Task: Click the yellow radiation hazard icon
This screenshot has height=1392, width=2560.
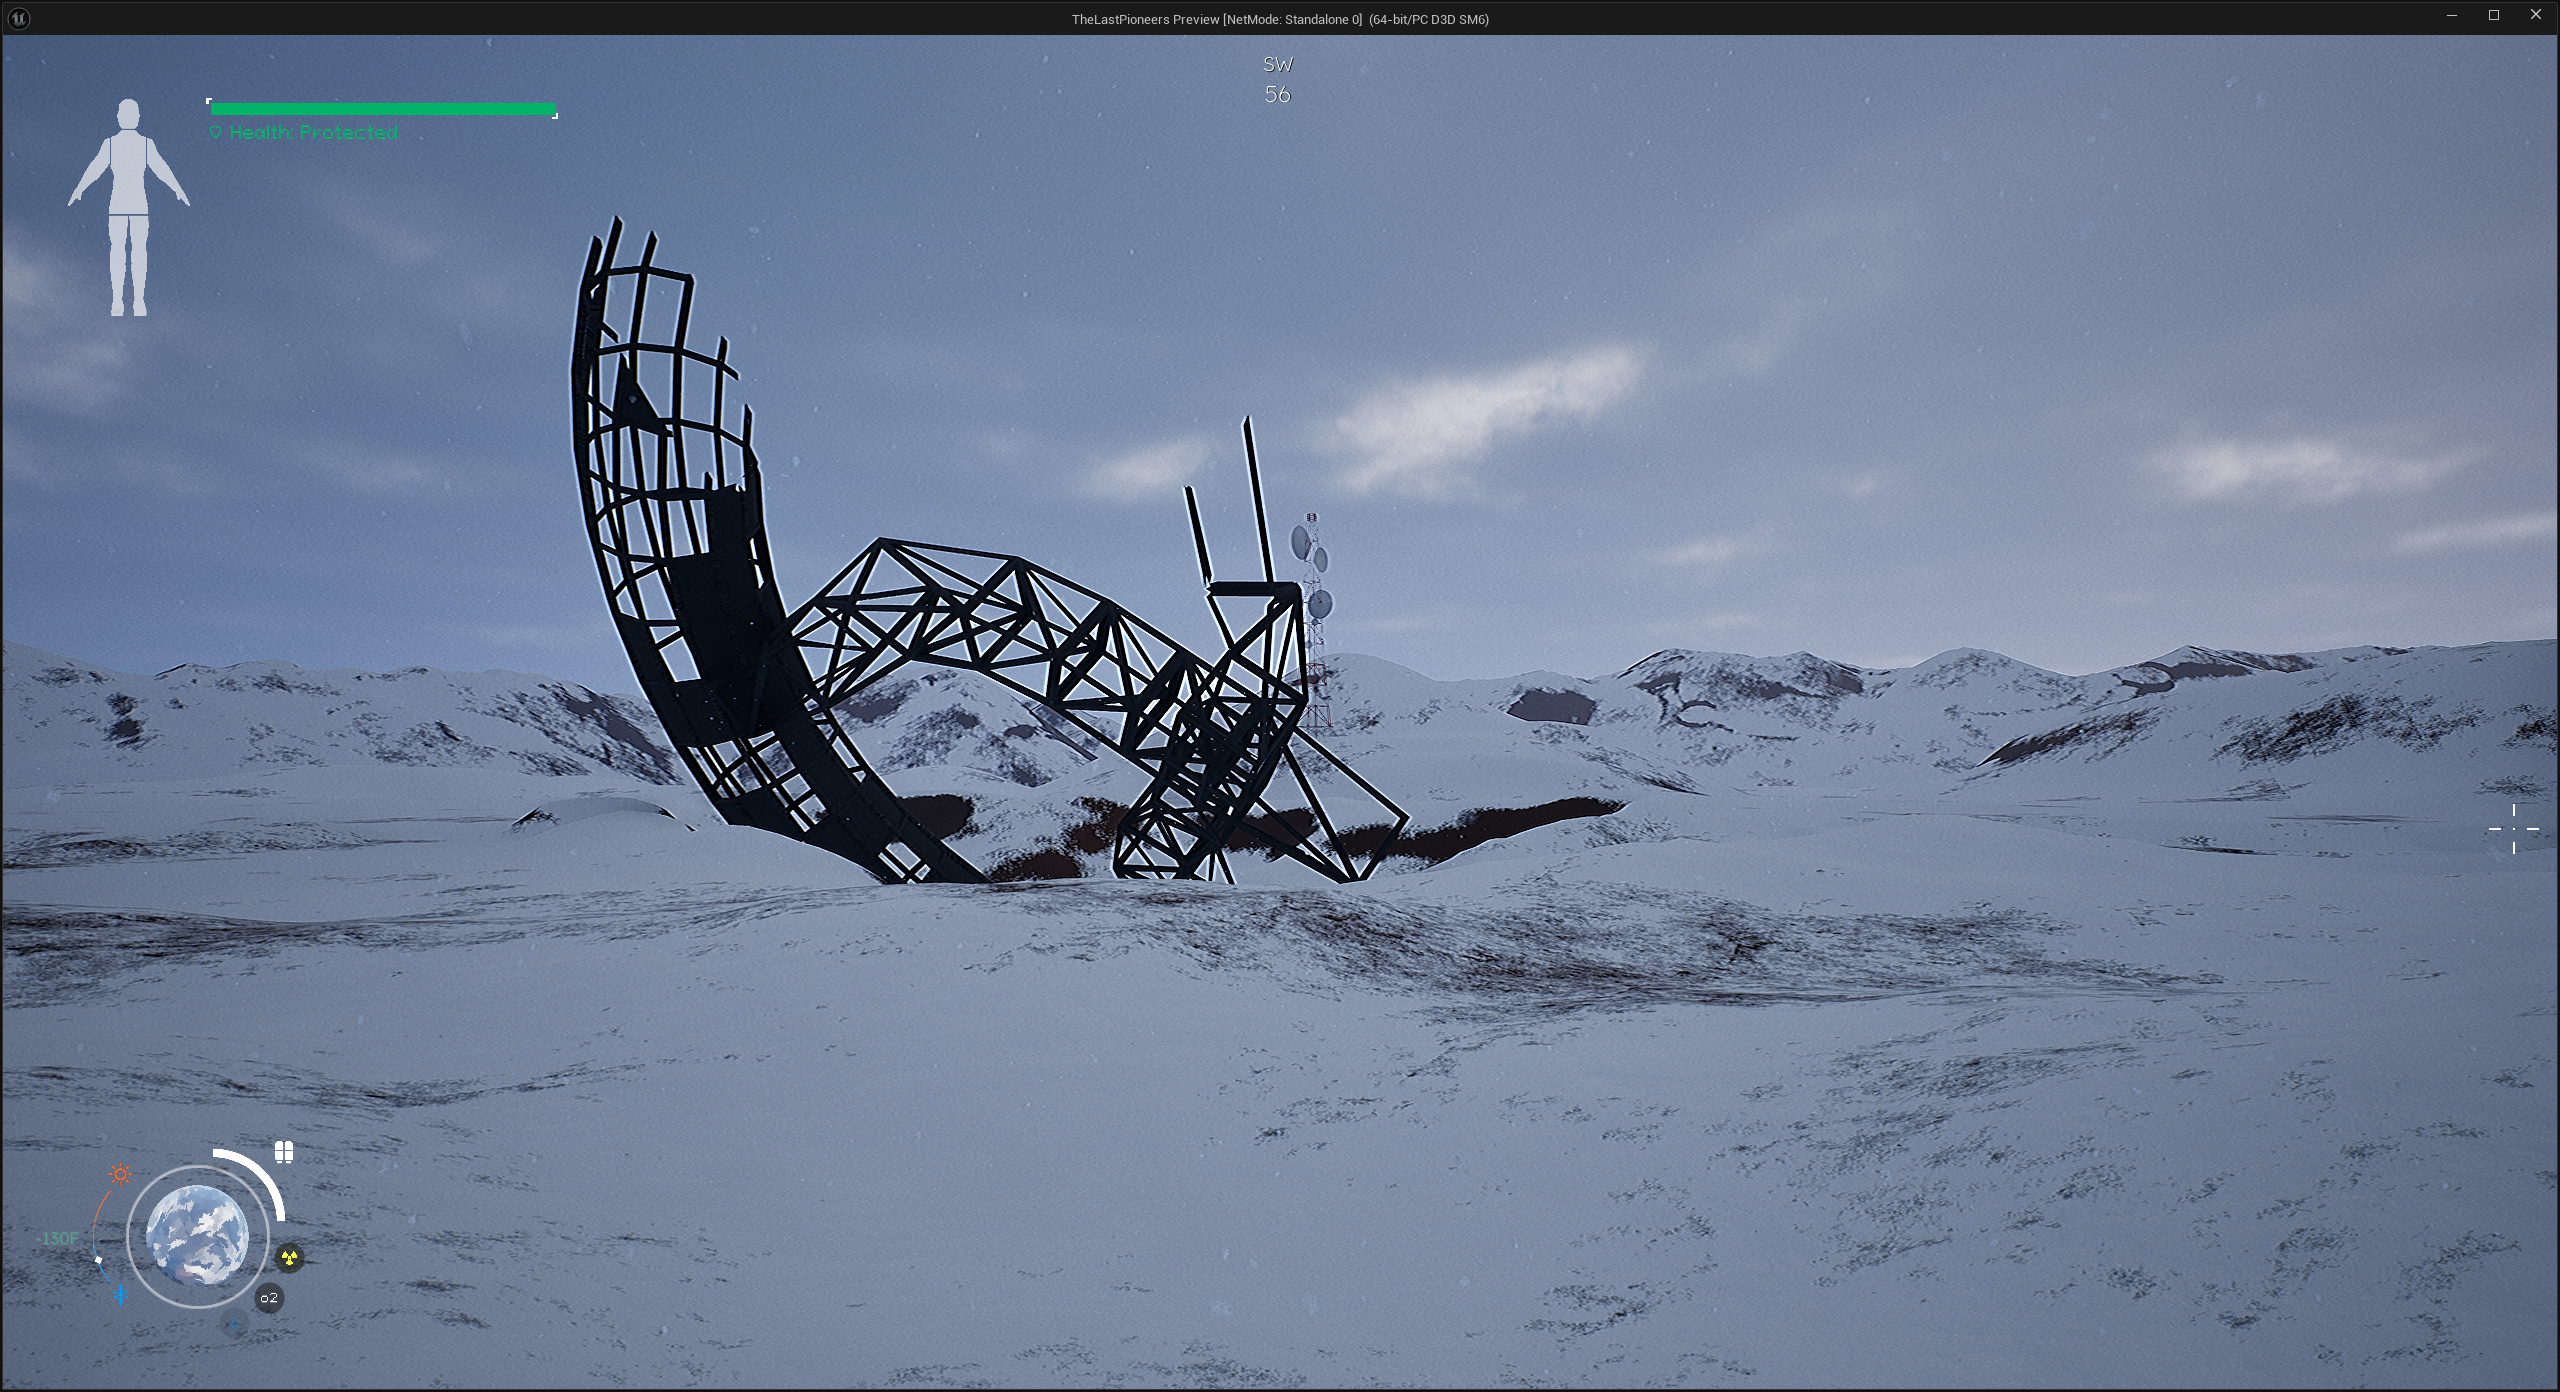Action: (x=289, y=1258)
